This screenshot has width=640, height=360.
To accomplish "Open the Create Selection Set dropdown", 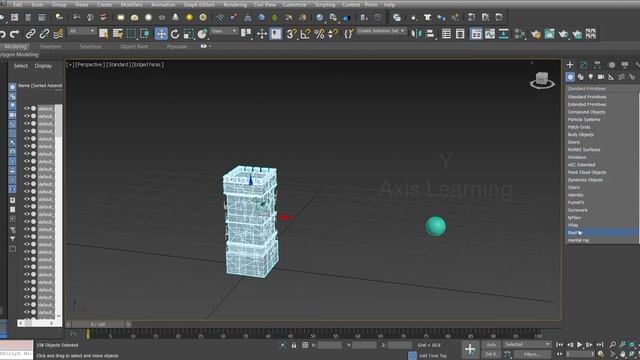I will coord(382,31).
